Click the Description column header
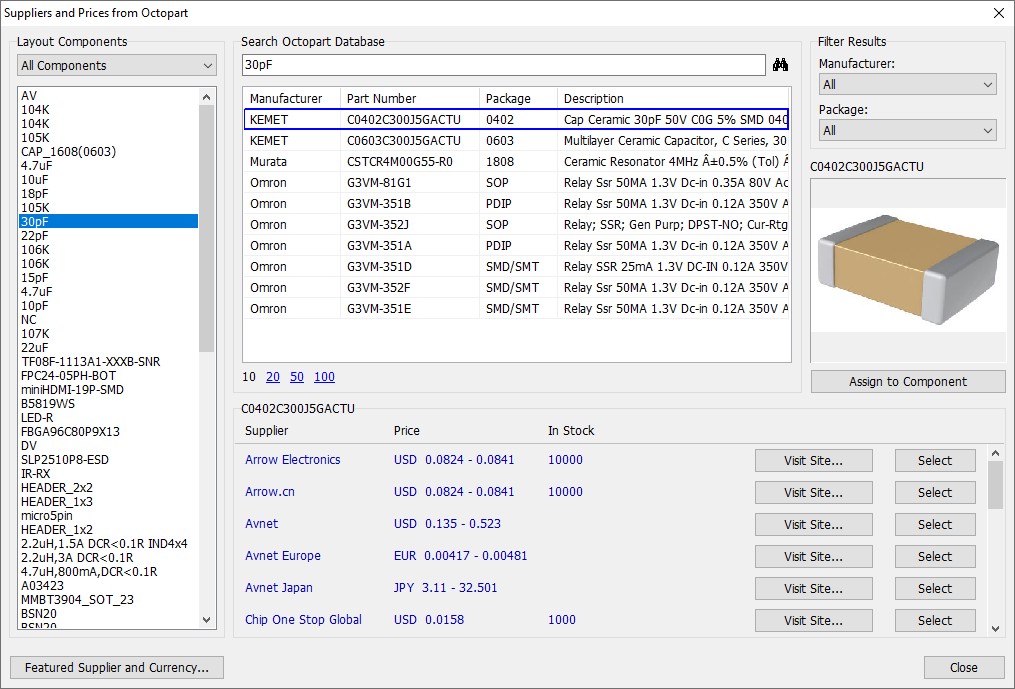Viewport: 1015px width, 689px height. [x=673, y=98]
